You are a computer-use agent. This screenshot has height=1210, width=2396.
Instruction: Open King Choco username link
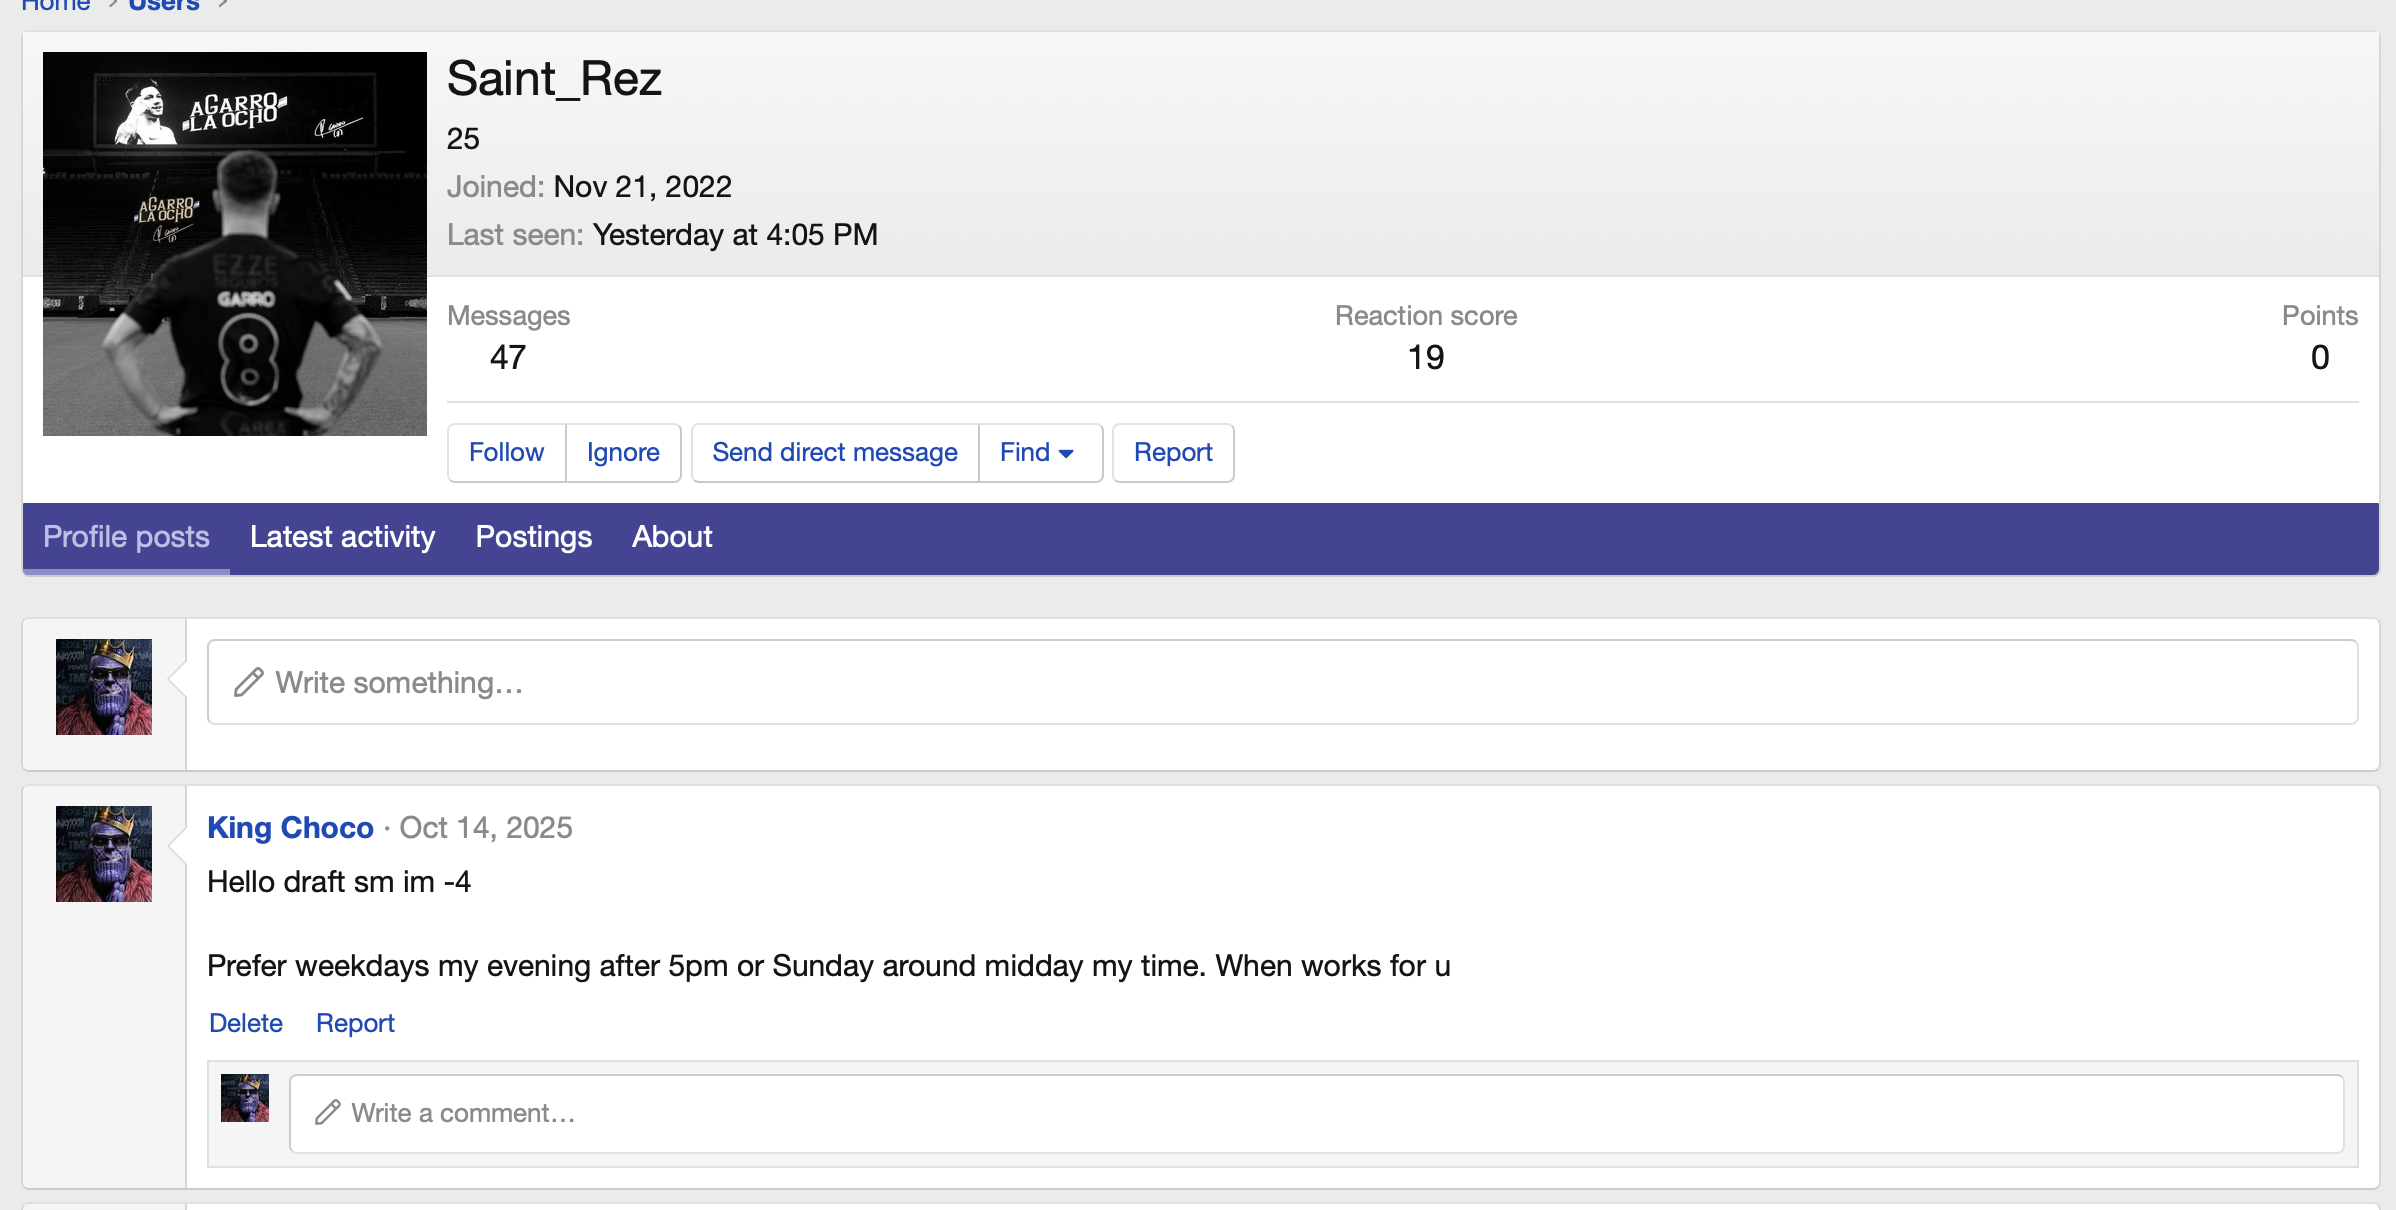pyautogui.click(x=290, y=828)
